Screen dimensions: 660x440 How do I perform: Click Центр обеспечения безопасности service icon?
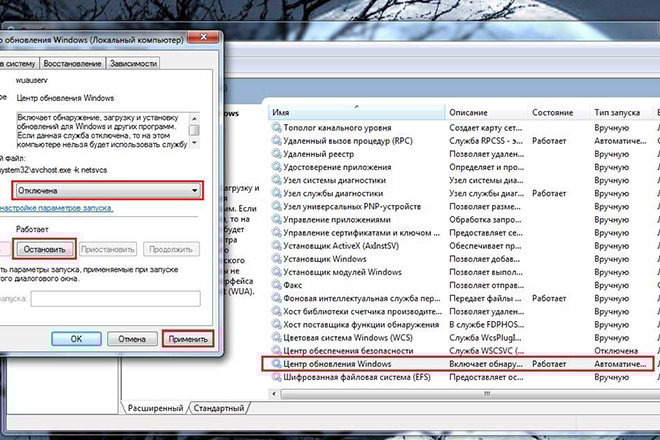(276, 352)
